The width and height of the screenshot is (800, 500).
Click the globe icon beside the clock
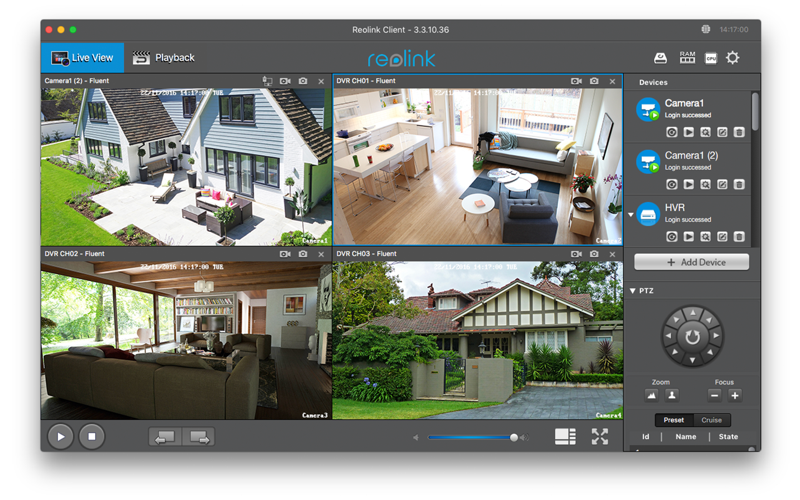(x=706, y=30)
